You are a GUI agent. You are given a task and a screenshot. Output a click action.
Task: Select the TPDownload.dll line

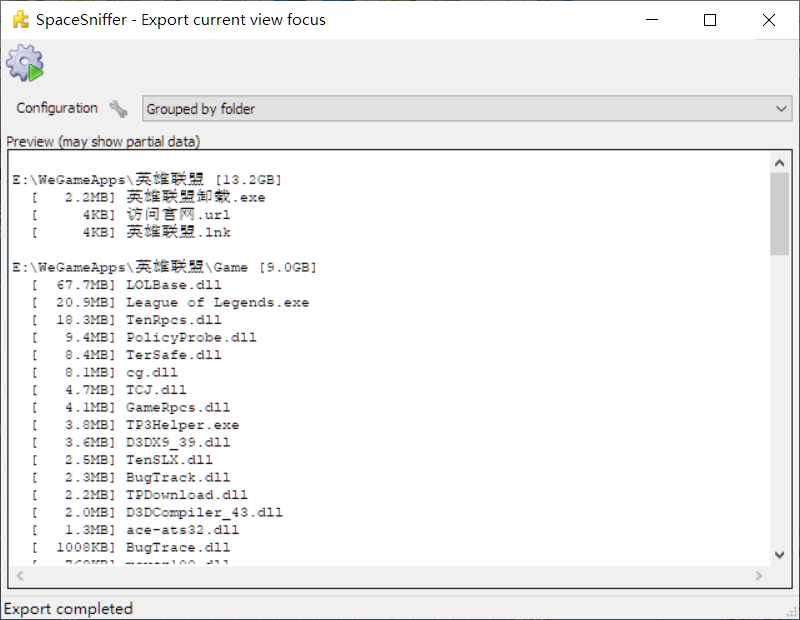(x=140, y=495)
